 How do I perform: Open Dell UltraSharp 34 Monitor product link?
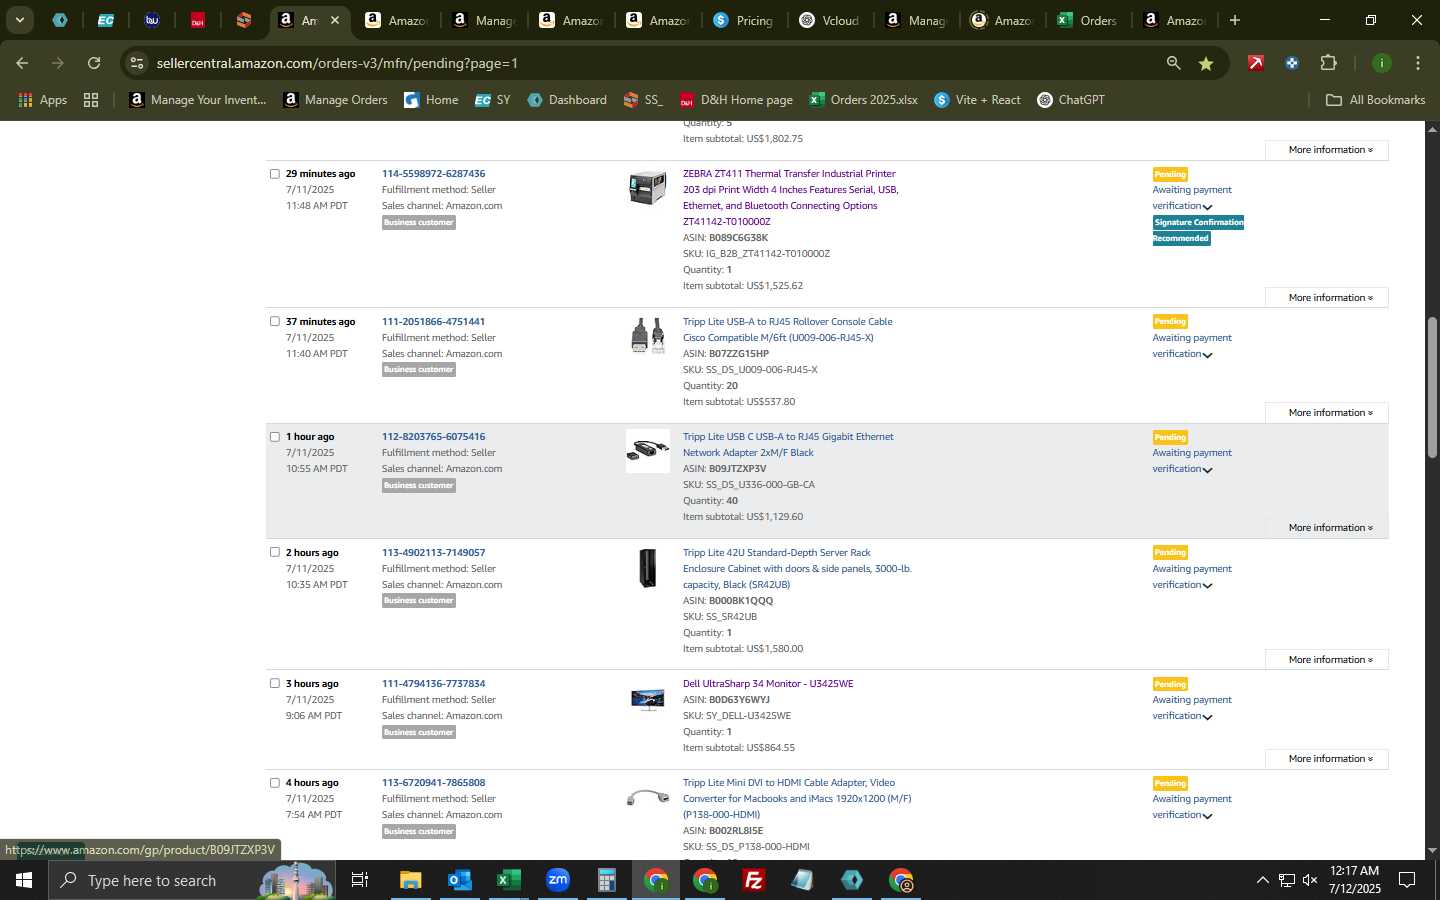(768, 684)
